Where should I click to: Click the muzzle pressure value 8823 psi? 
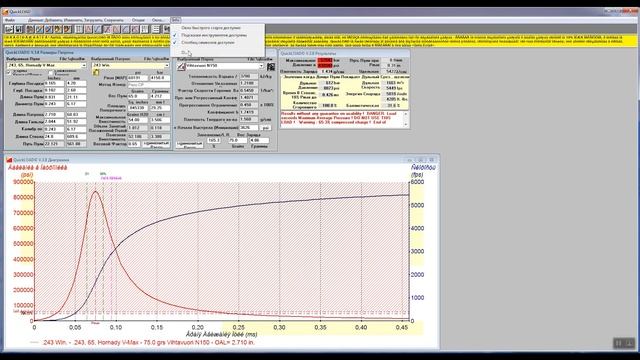(329, 88)
